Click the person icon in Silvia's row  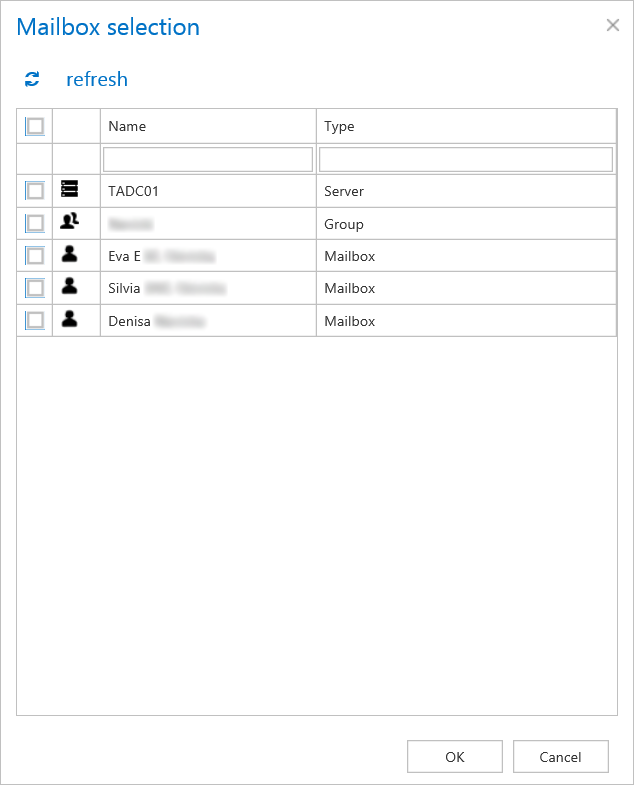coord(69,287)
